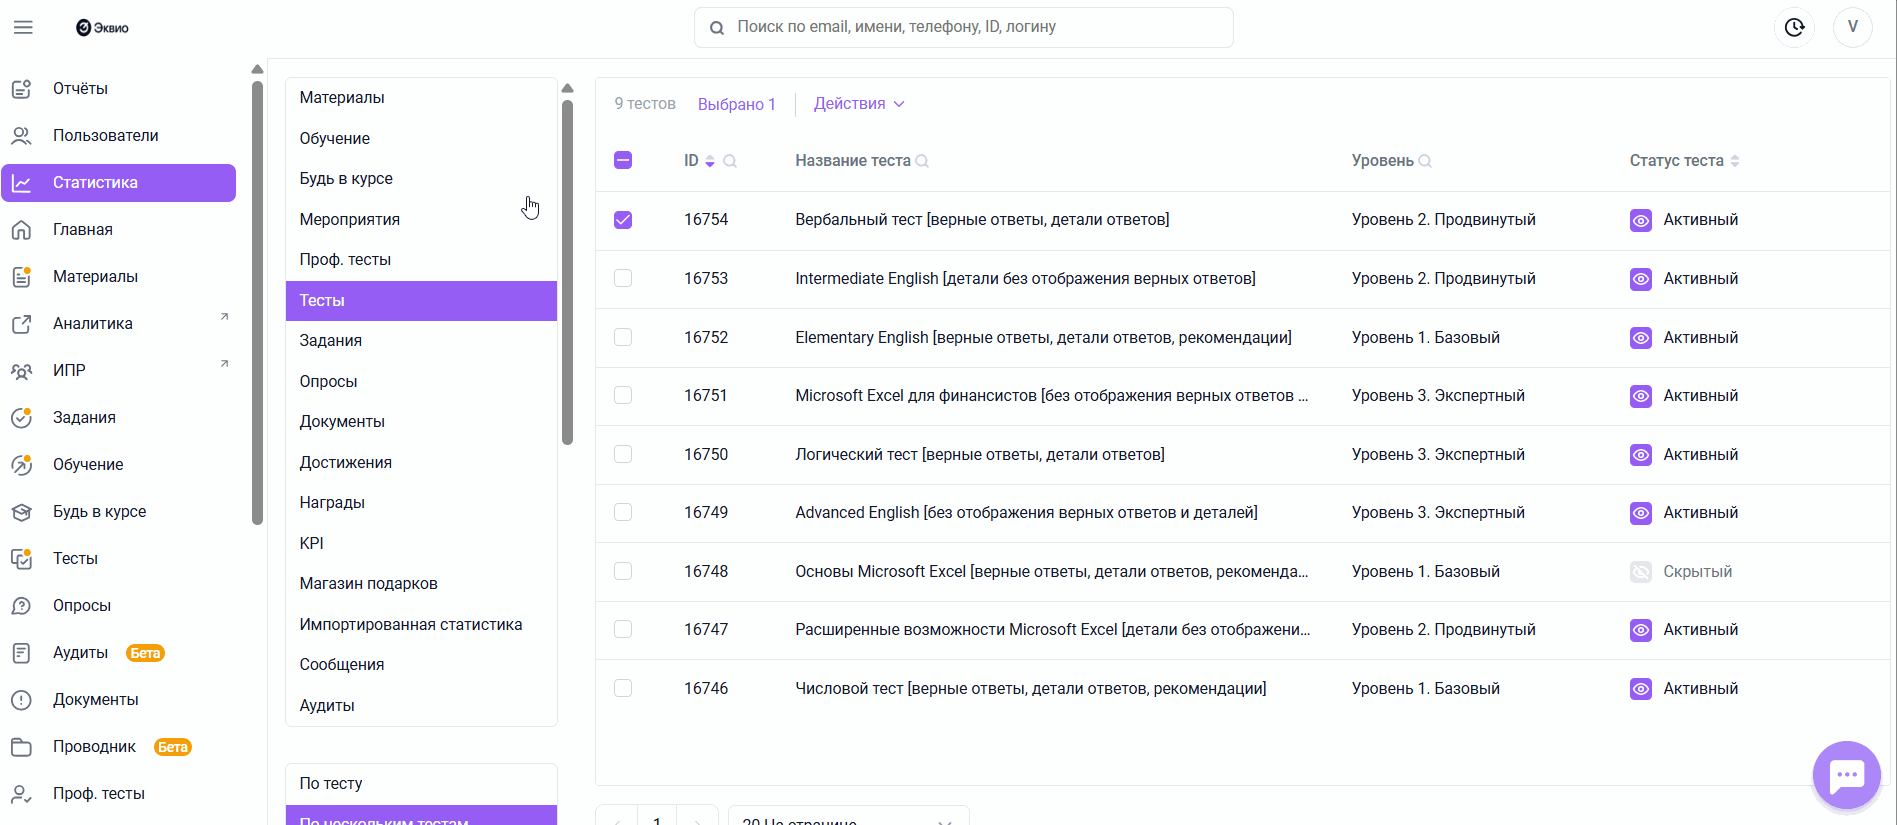Open the chat support bubble
This screenshot has height=825, width=1897.
pos(1846,775)
